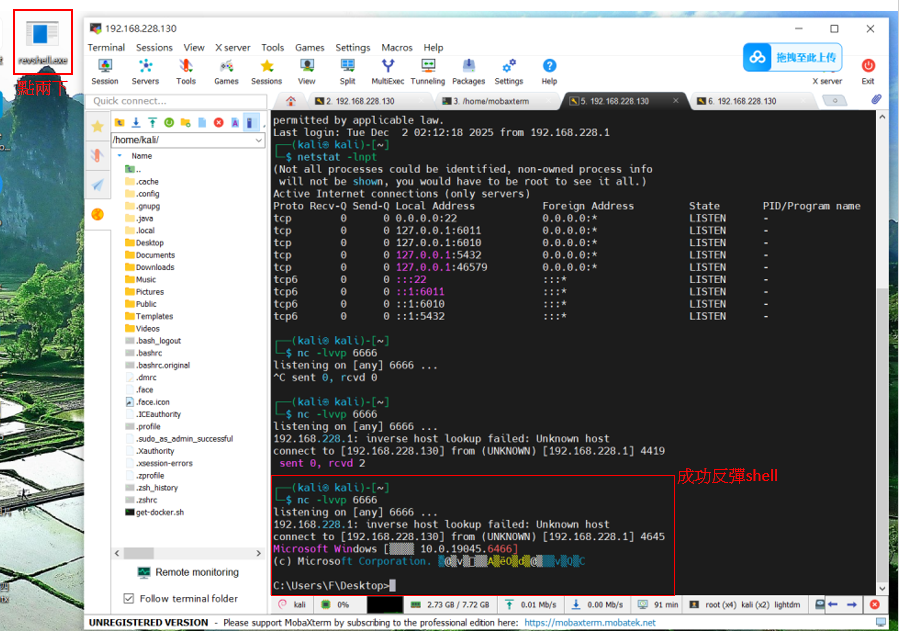Open the Sessions star icon in toolbar
Image resolution: width=899 pixels, height=631 pixels.
(x=267, y=72)
